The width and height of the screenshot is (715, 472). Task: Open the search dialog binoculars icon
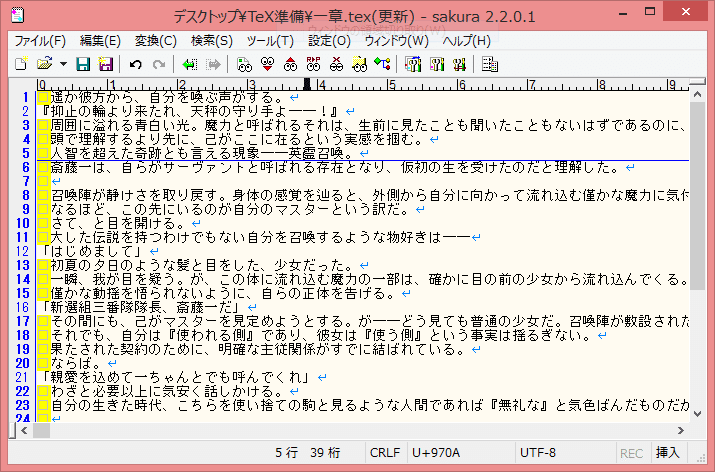click(x=244, y=64)
